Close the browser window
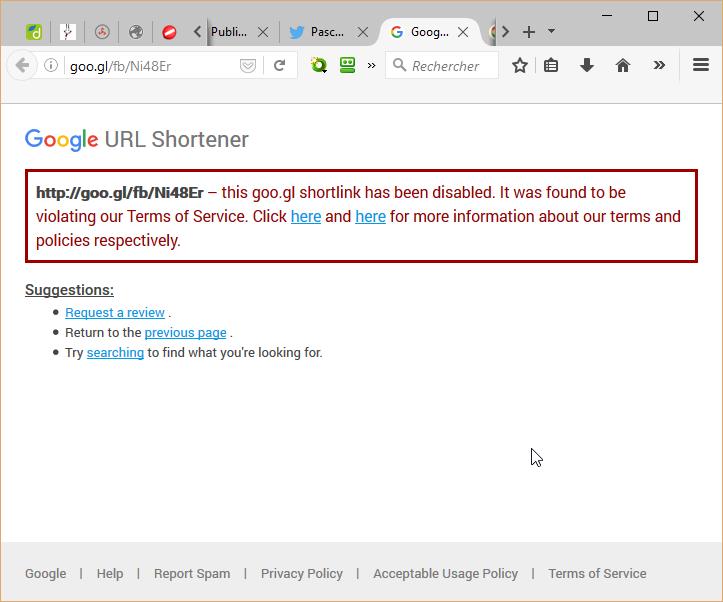Viewport: 723px width, 602px height. 699,16
